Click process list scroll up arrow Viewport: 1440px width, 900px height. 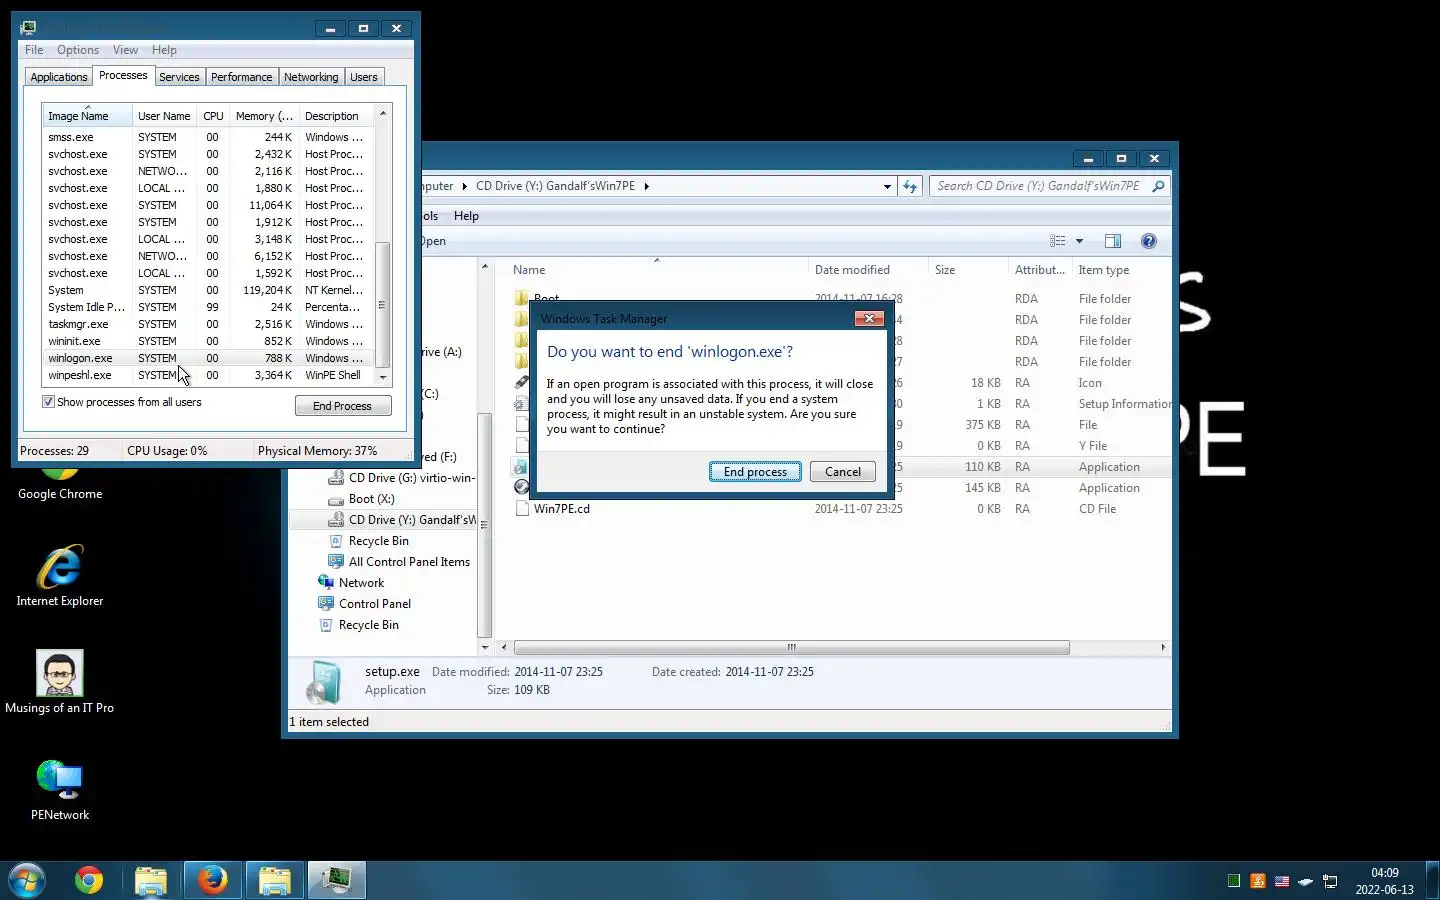pos(383,113)
